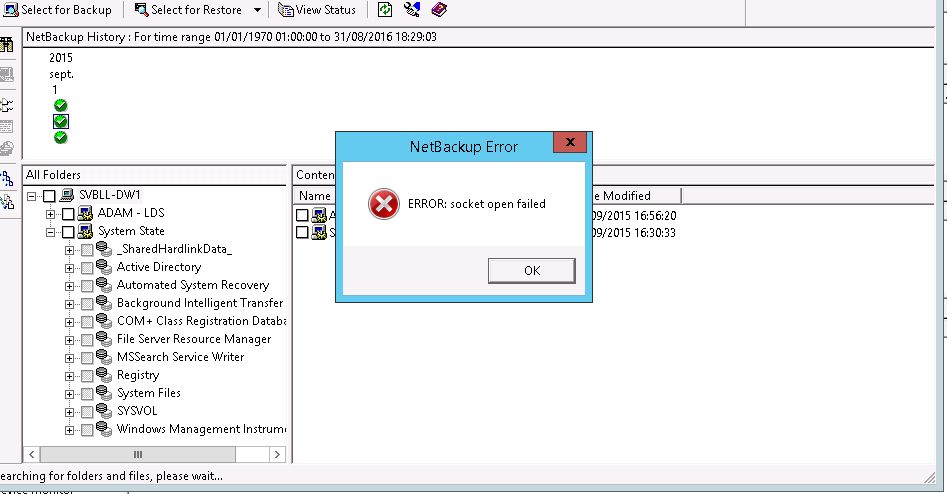The image size is (947, 494).
Task: Click the toolbar icon between refresh and help book
Action: pos(412,10)
